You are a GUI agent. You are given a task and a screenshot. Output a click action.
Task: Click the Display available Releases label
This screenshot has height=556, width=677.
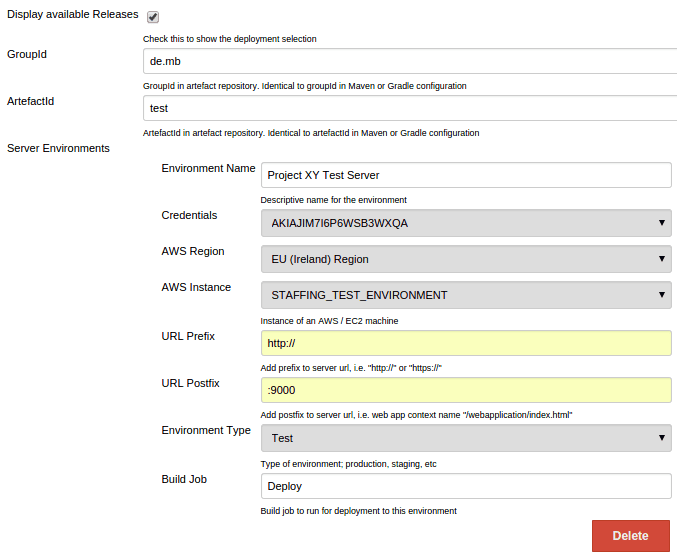[x=73, y=15]
